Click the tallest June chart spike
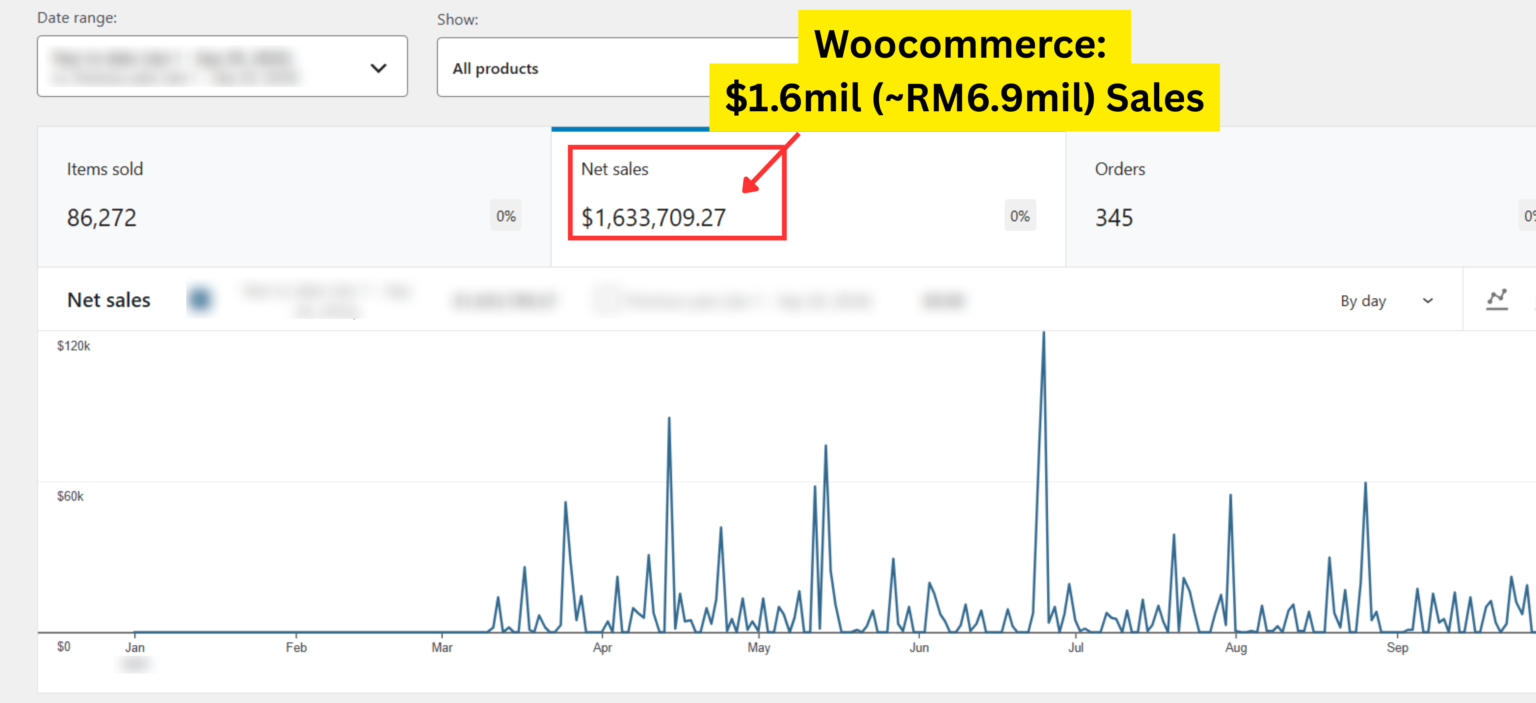Viewport: 1536px width, 703px height. pos(1043,336)
